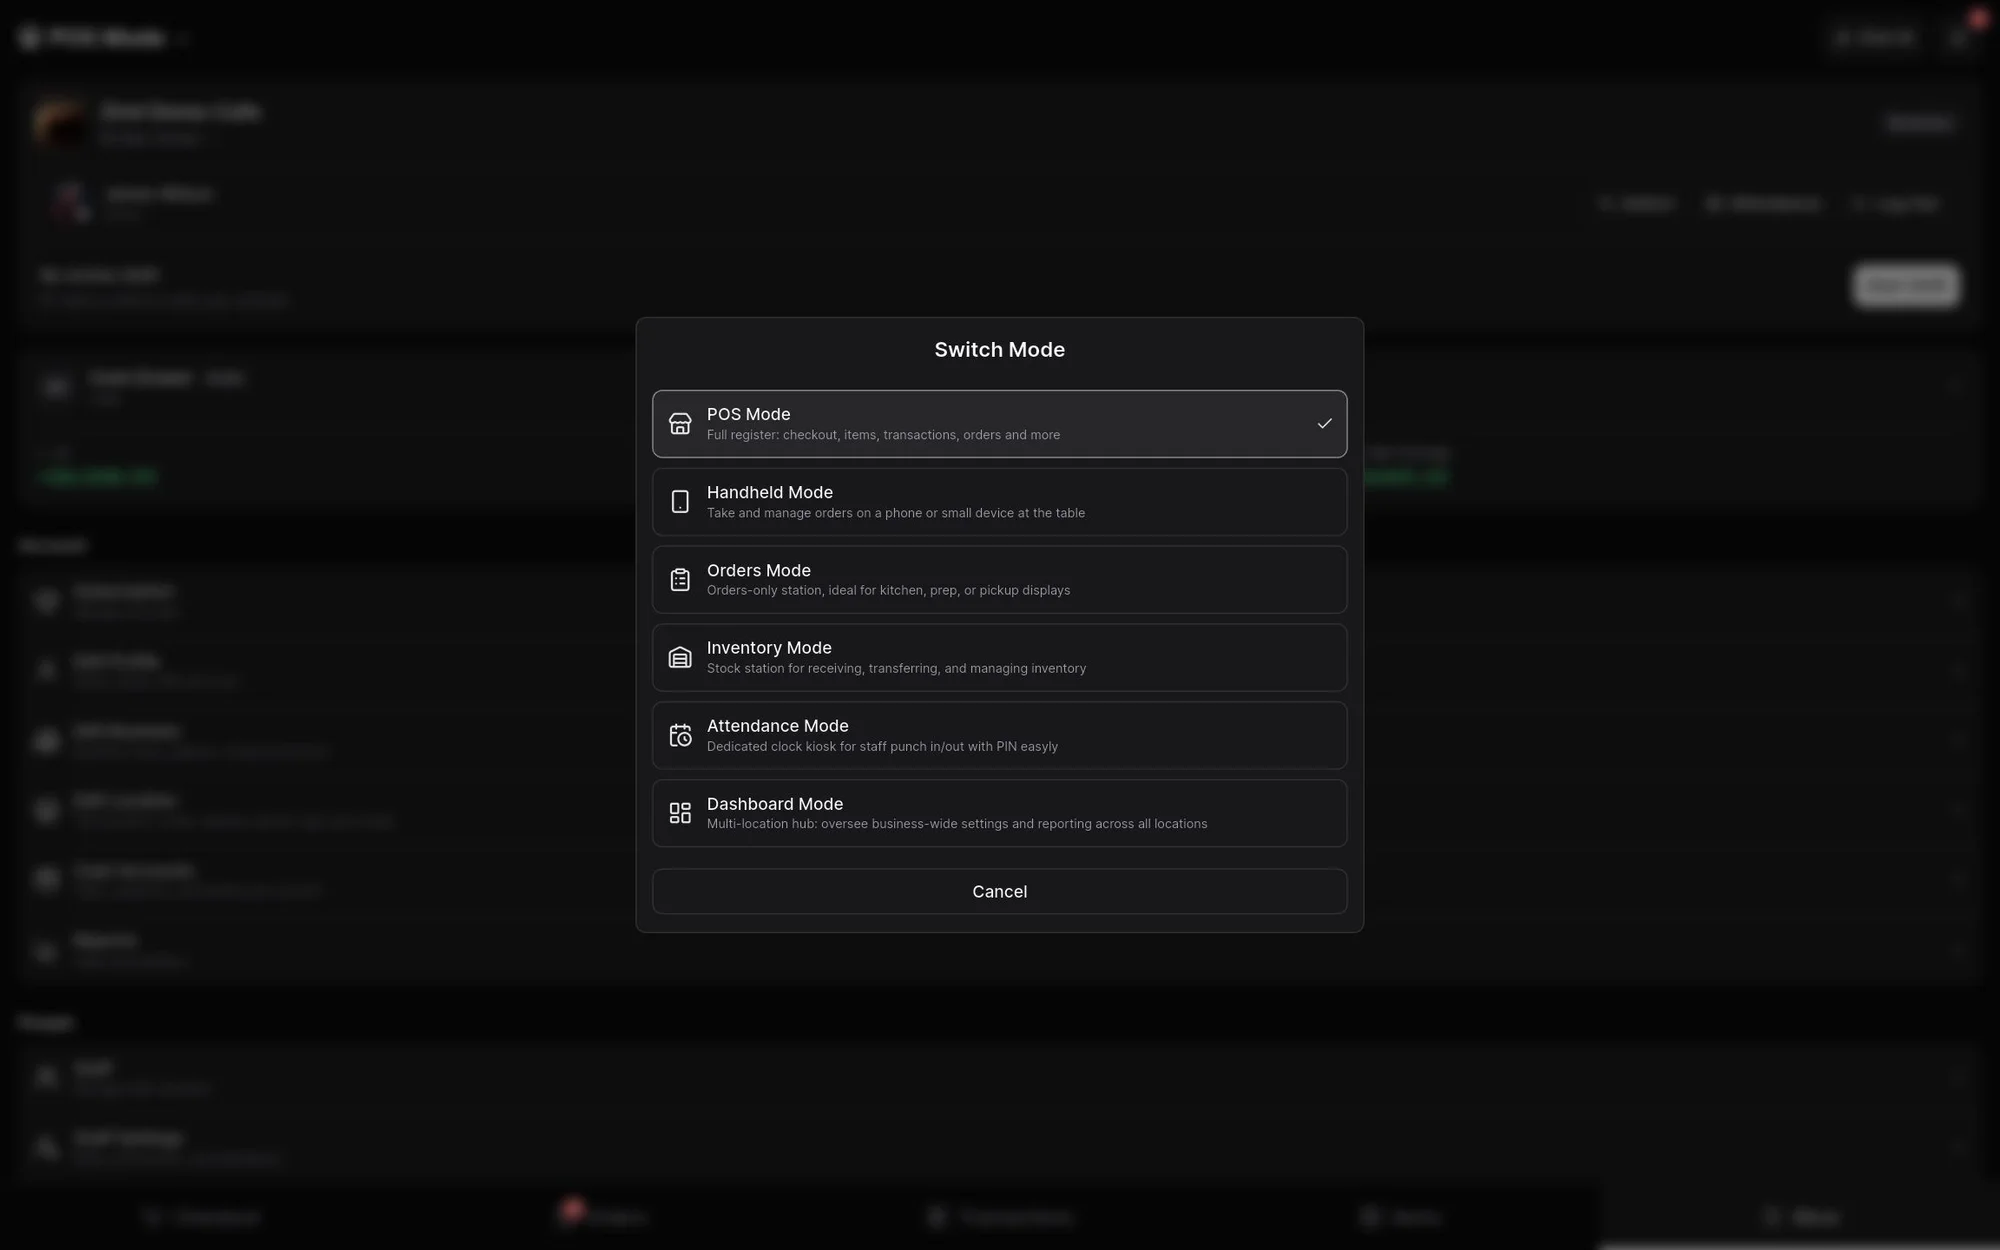The height and width of the screenshot is (1250, 2000).
Task: Cancel the Switch Mode dialog
Action: pyautogui.click(x=999, y=891)
